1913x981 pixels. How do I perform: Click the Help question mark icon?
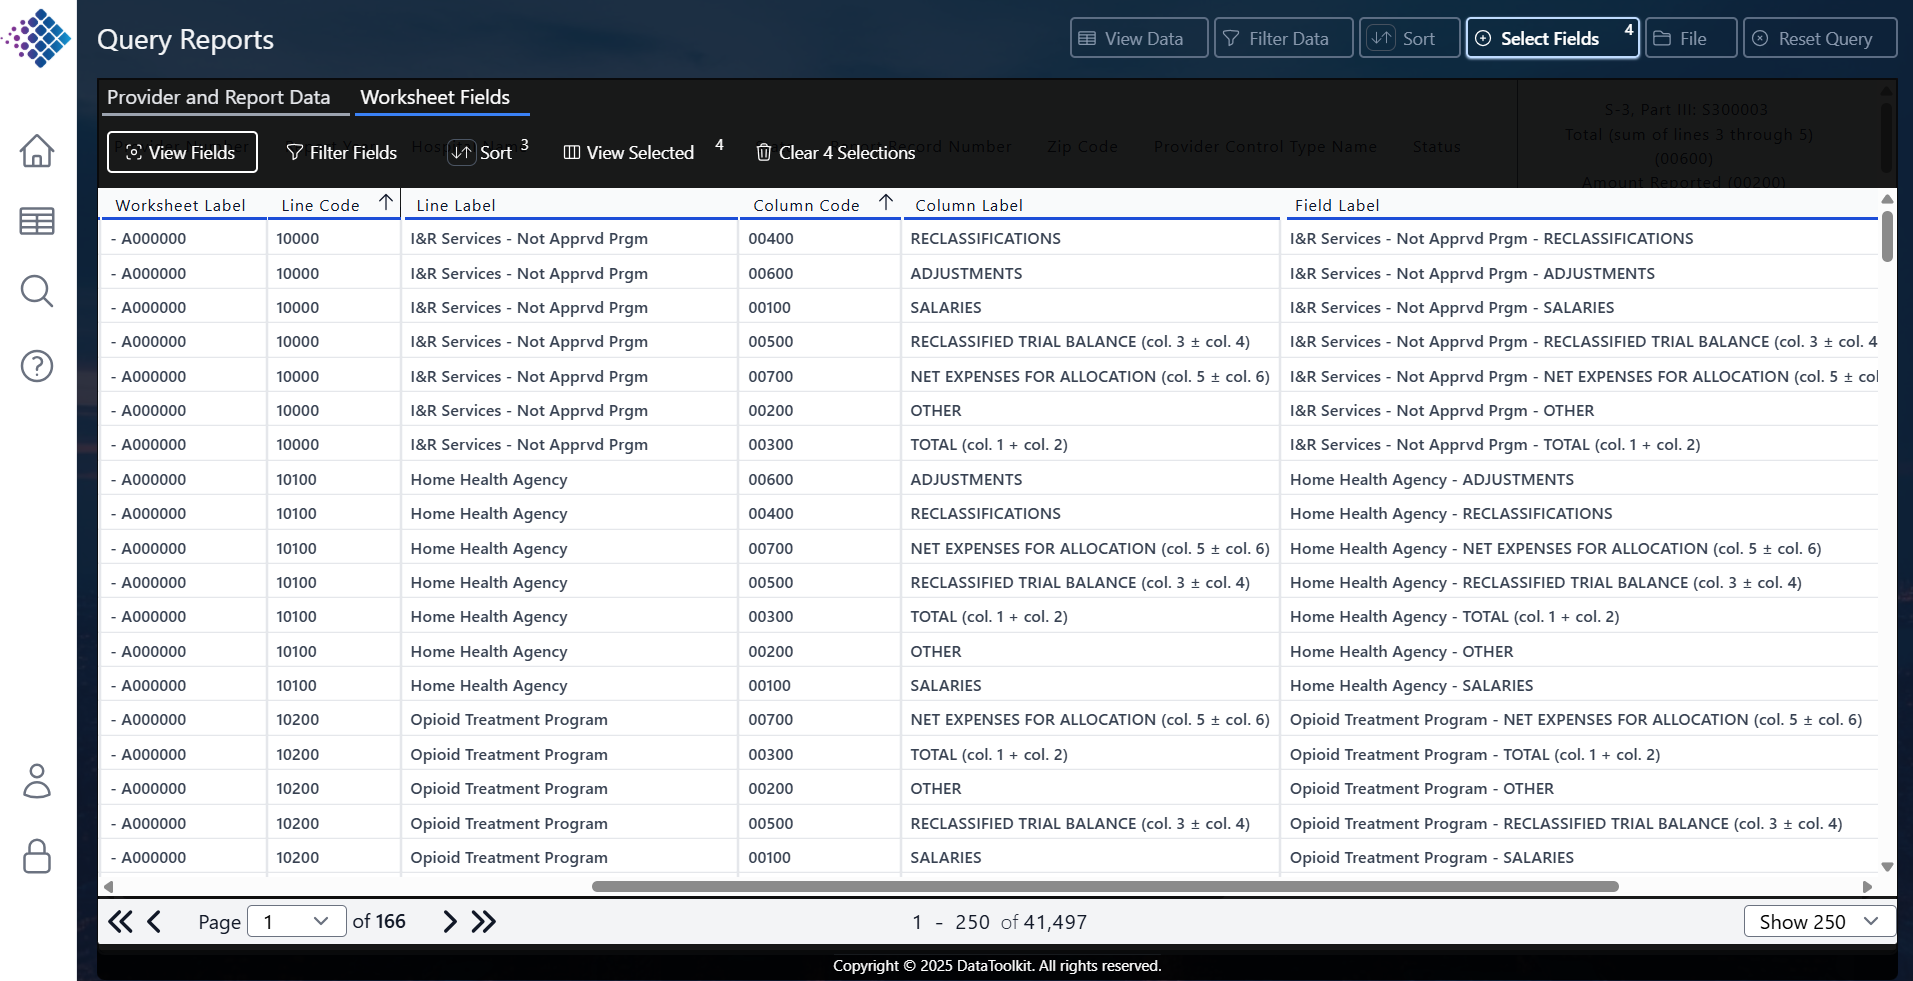point(37,366)
